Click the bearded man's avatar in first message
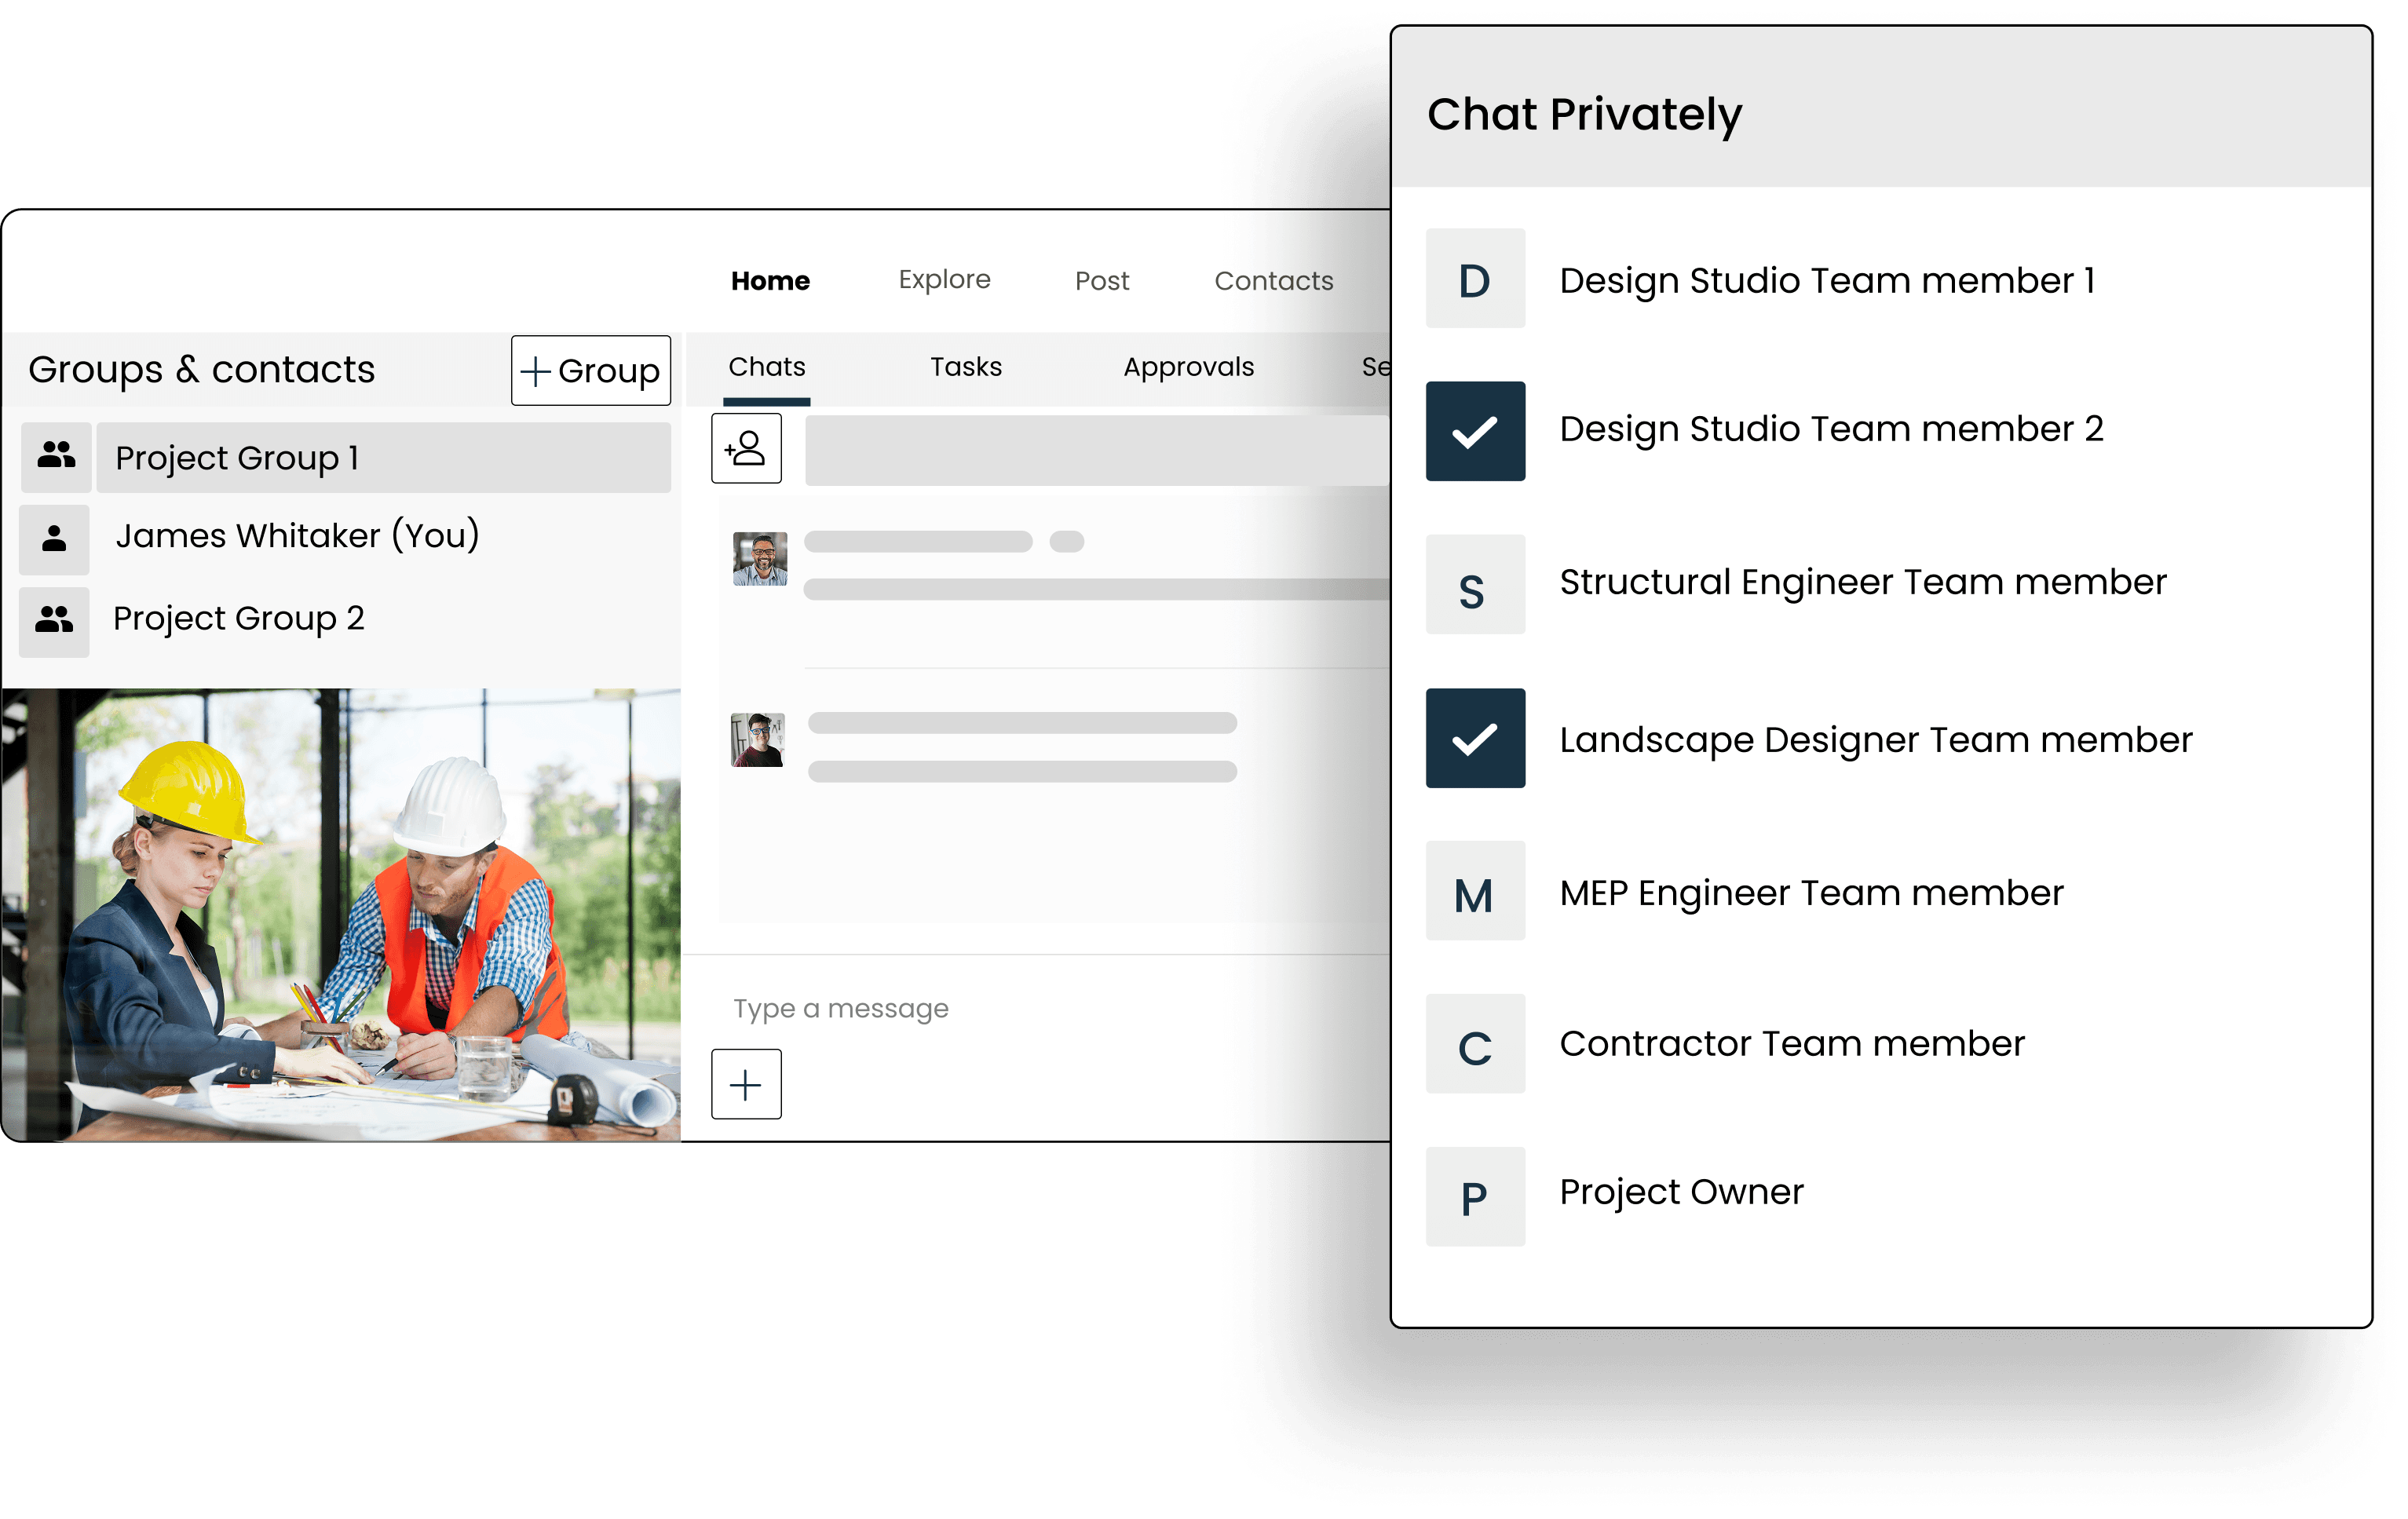This screenshot has height=1519, width=2408. click(760, 558)
